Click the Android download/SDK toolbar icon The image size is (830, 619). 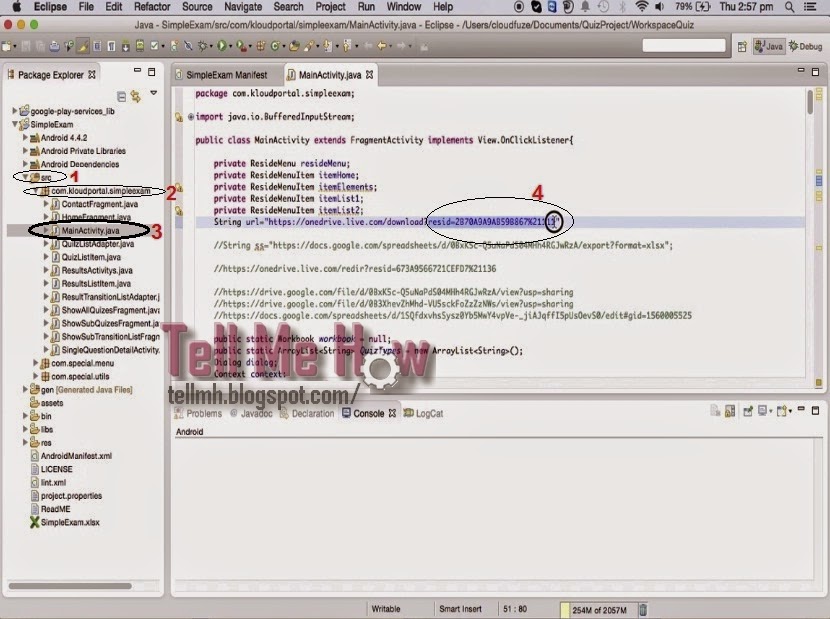[126, 47]
